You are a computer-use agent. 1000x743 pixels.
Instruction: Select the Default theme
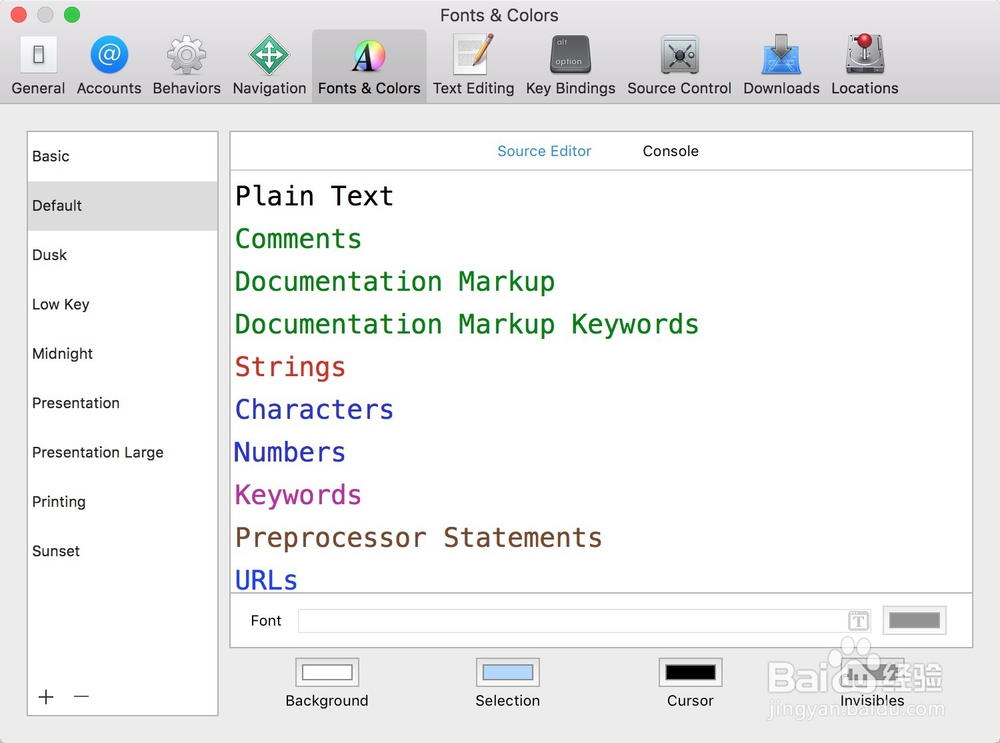122,205
